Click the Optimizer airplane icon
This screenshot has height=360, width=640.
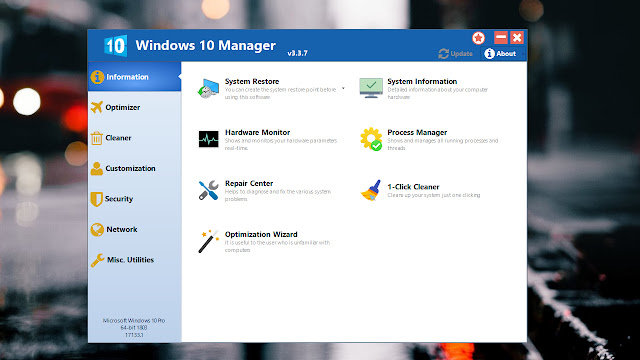point(97,107)
